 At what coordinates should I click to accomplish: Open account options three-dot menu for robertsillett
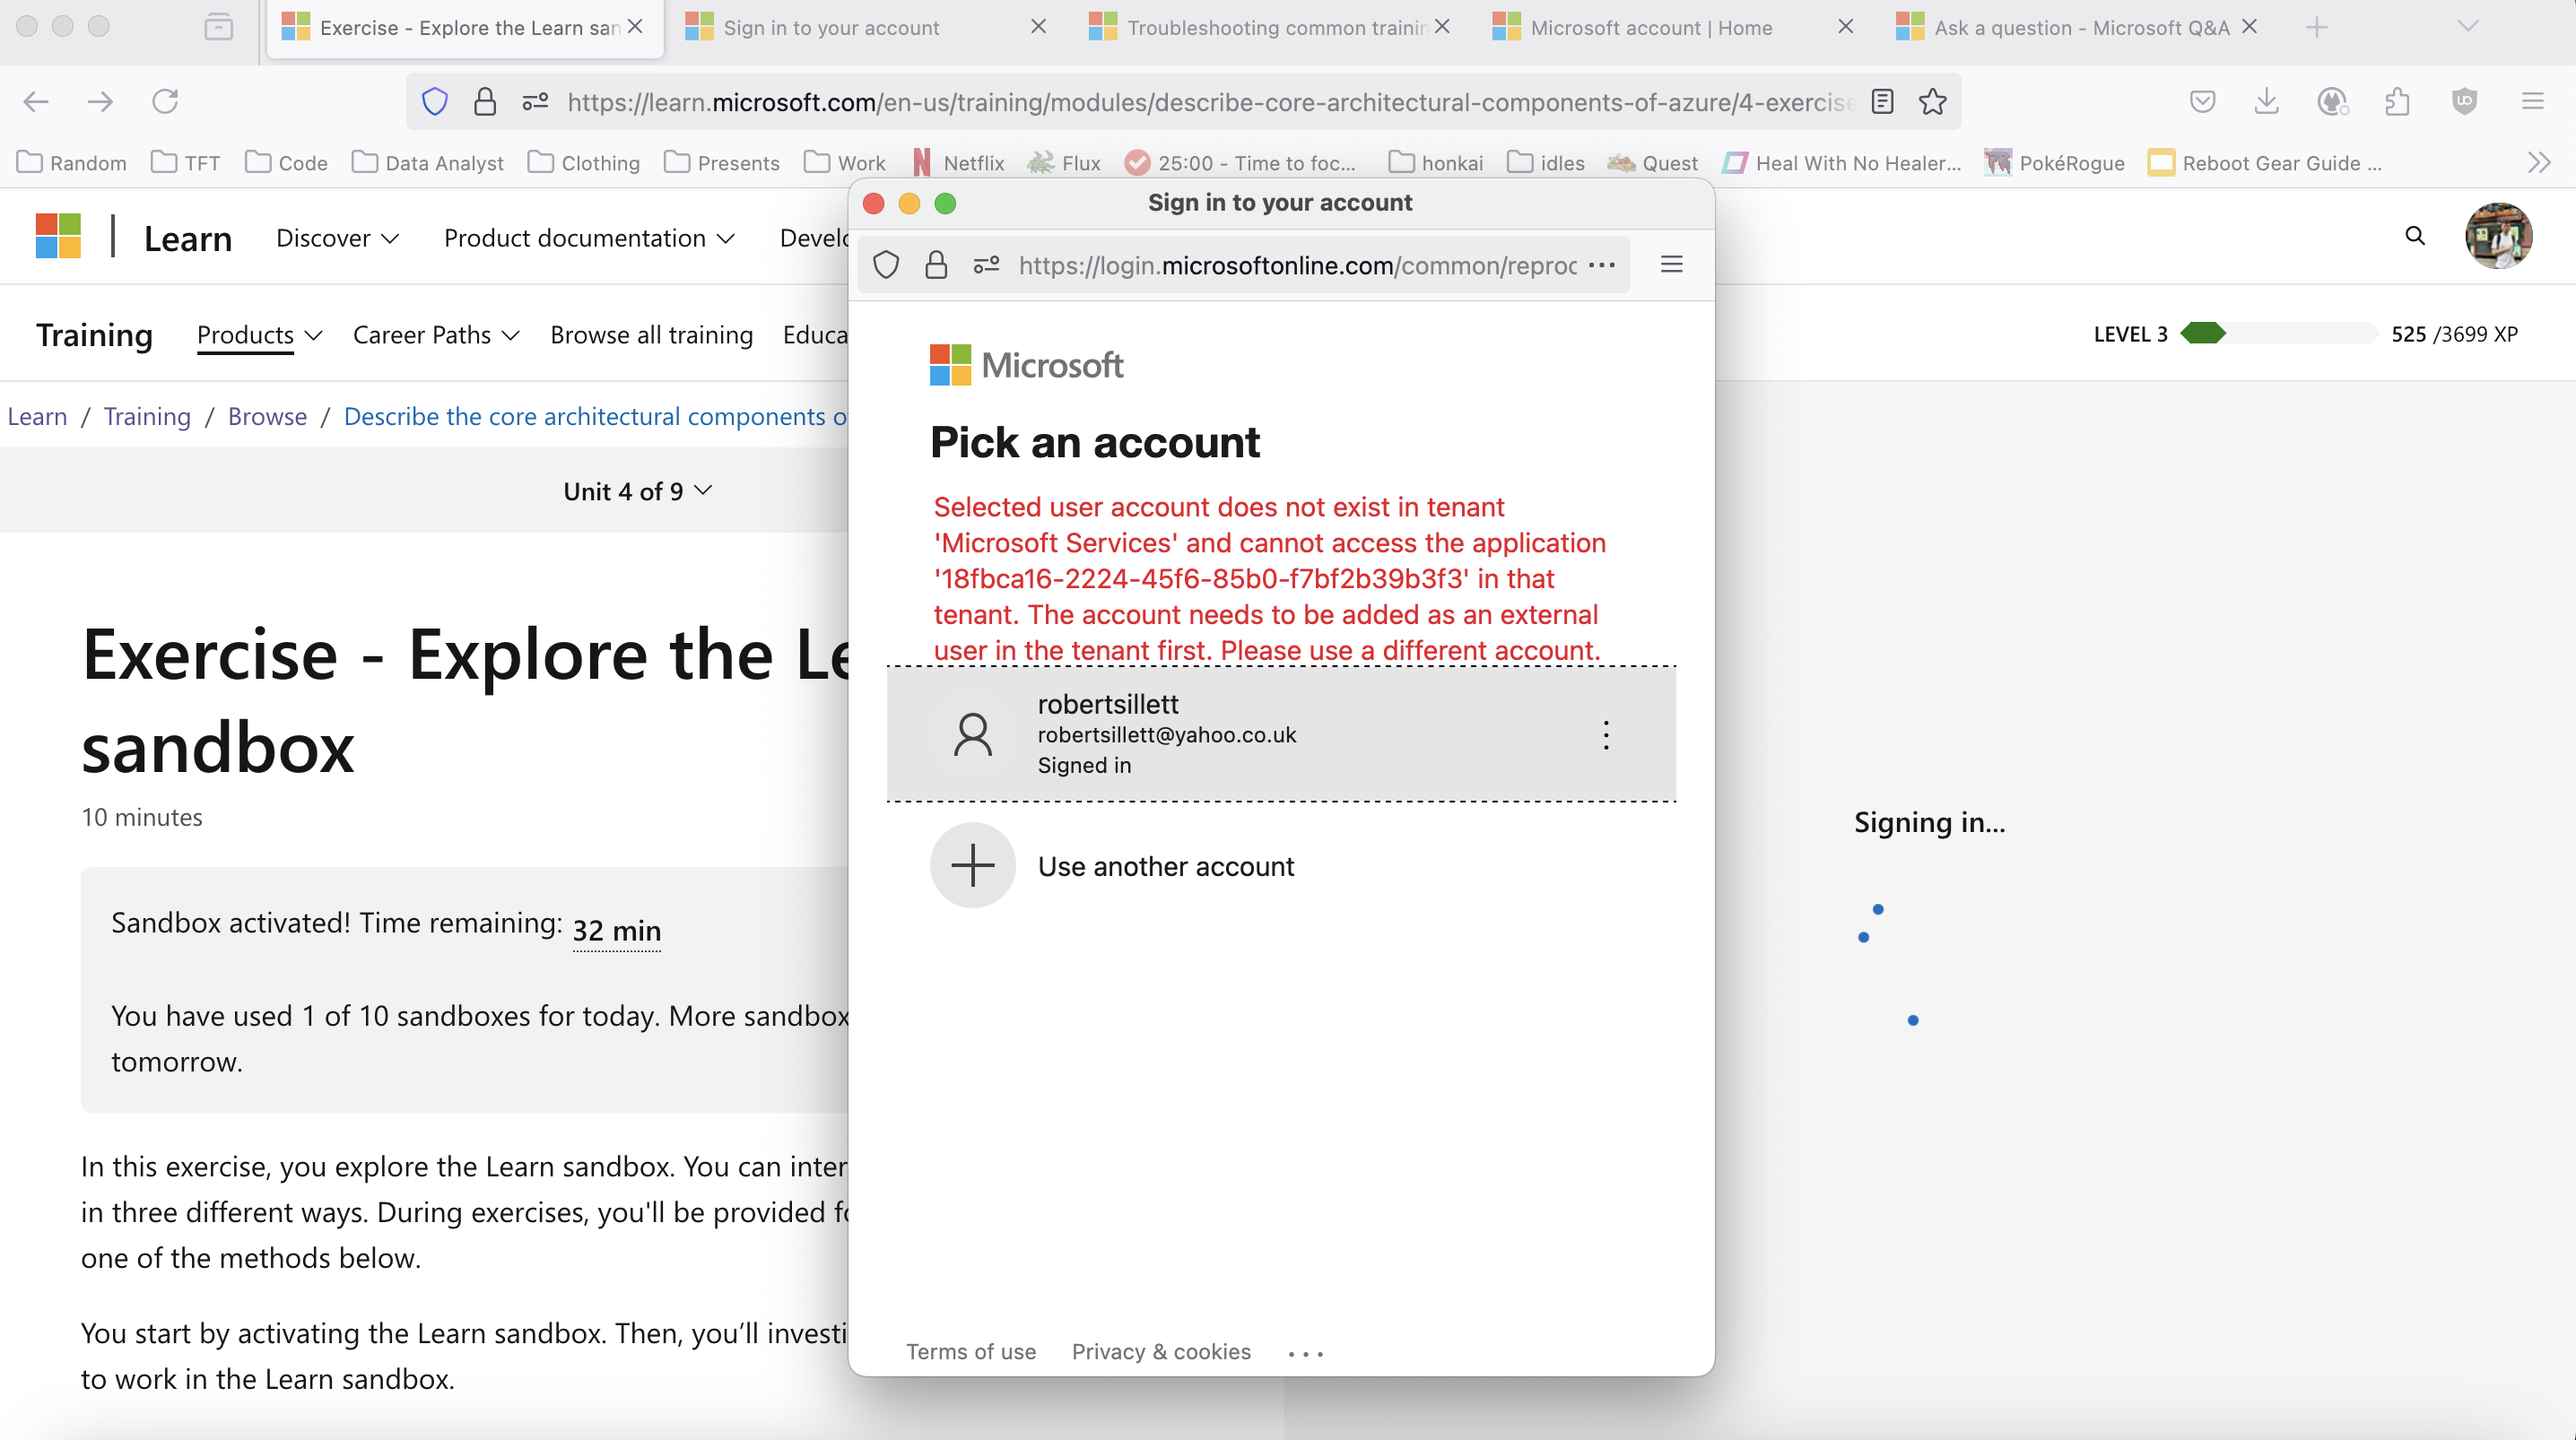pyautogui.click(x=1606, y=735)
